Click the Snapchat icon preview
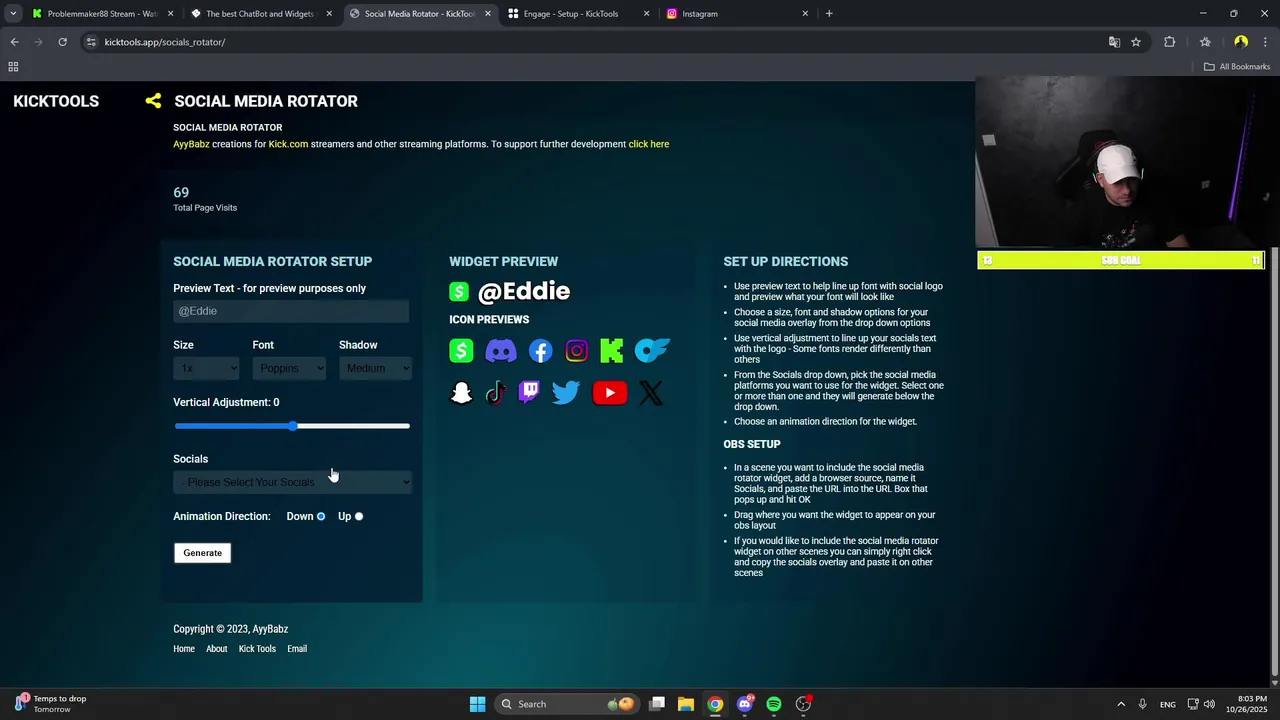 coord(461,393)
